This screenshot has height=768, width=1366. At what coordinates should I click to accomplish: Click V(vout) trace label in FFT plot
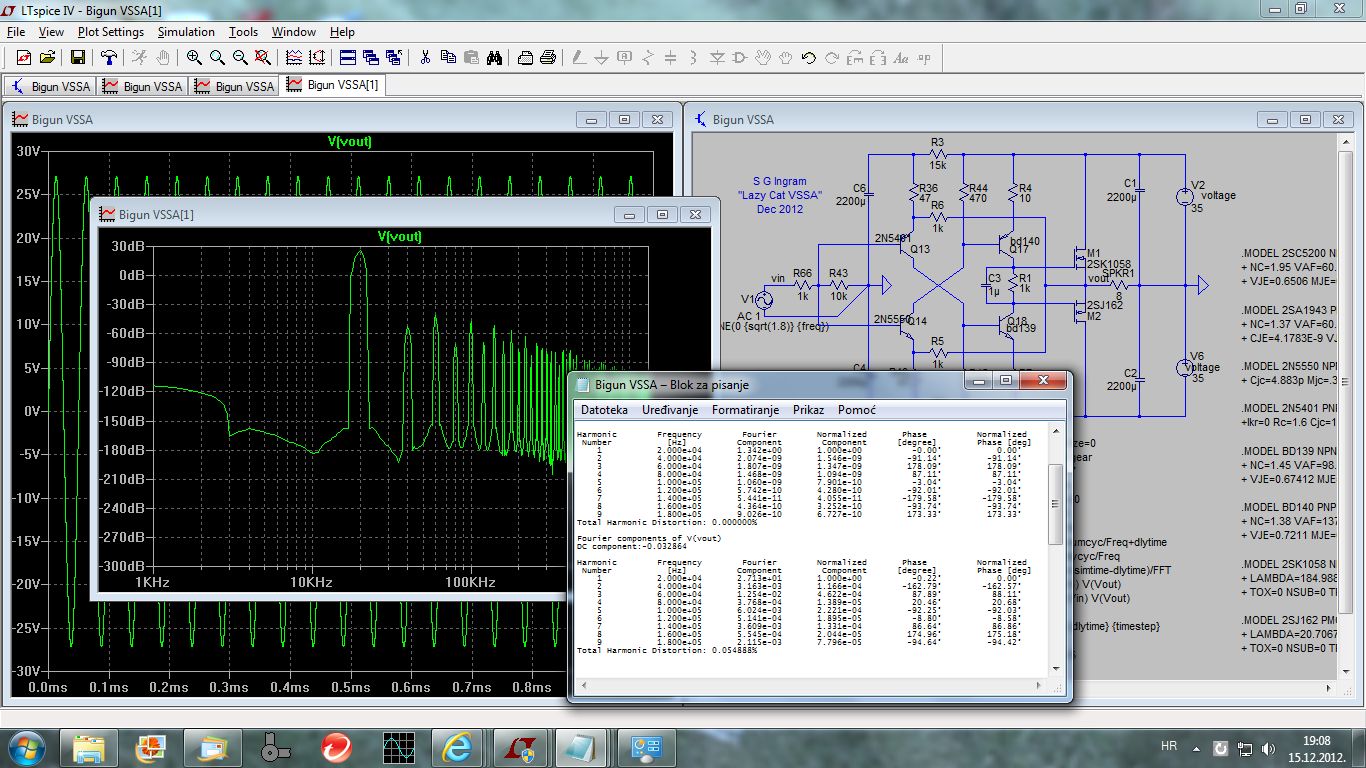tap(399, 237)
